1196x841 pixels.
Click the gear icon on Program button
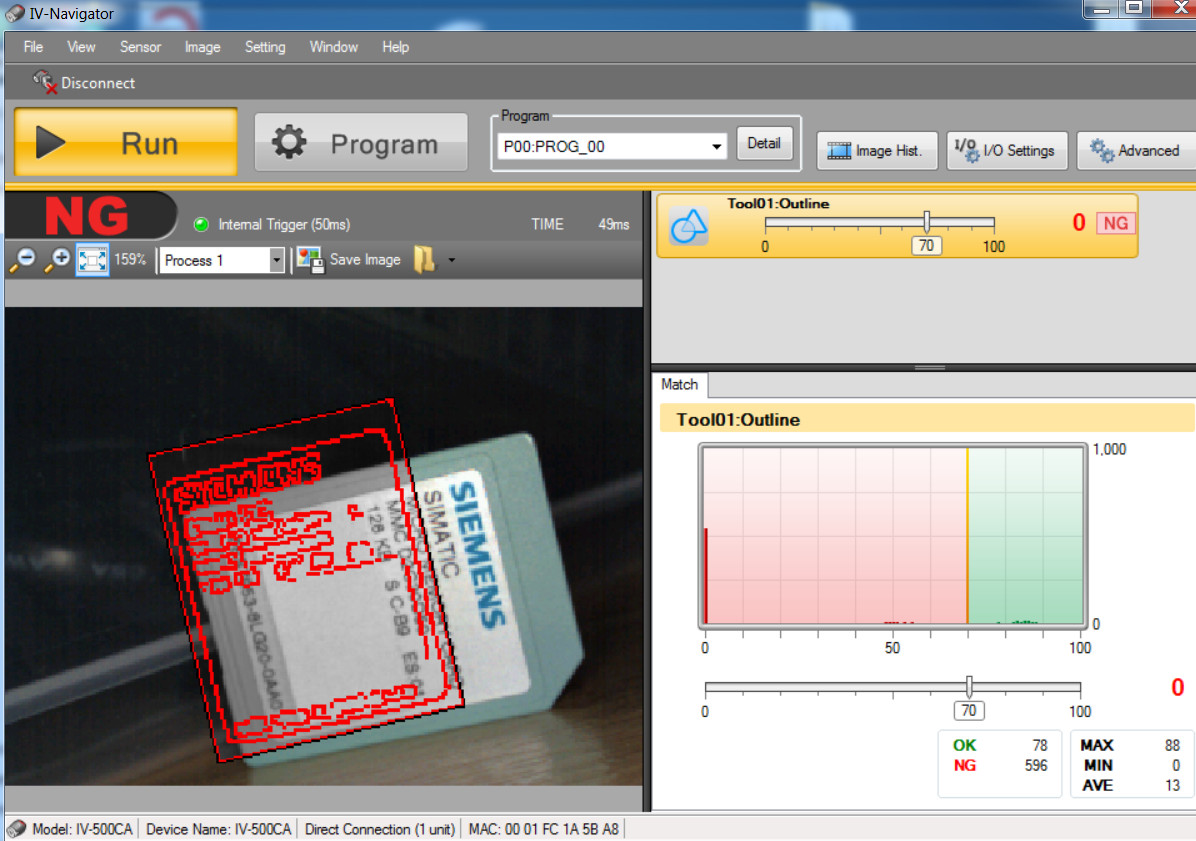pyautogui.click(x=289, y=143)
